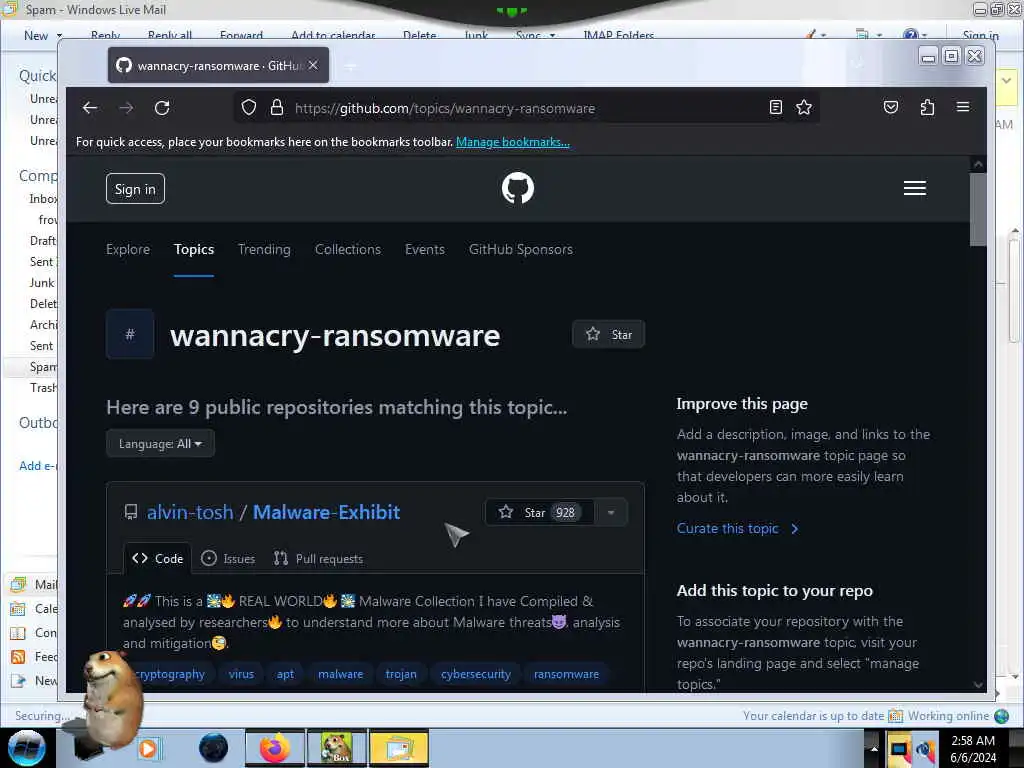Click the page scrollbar down arrow
Image resolution: width=1024 pixels, height=768 pixels.
(978, 684)
